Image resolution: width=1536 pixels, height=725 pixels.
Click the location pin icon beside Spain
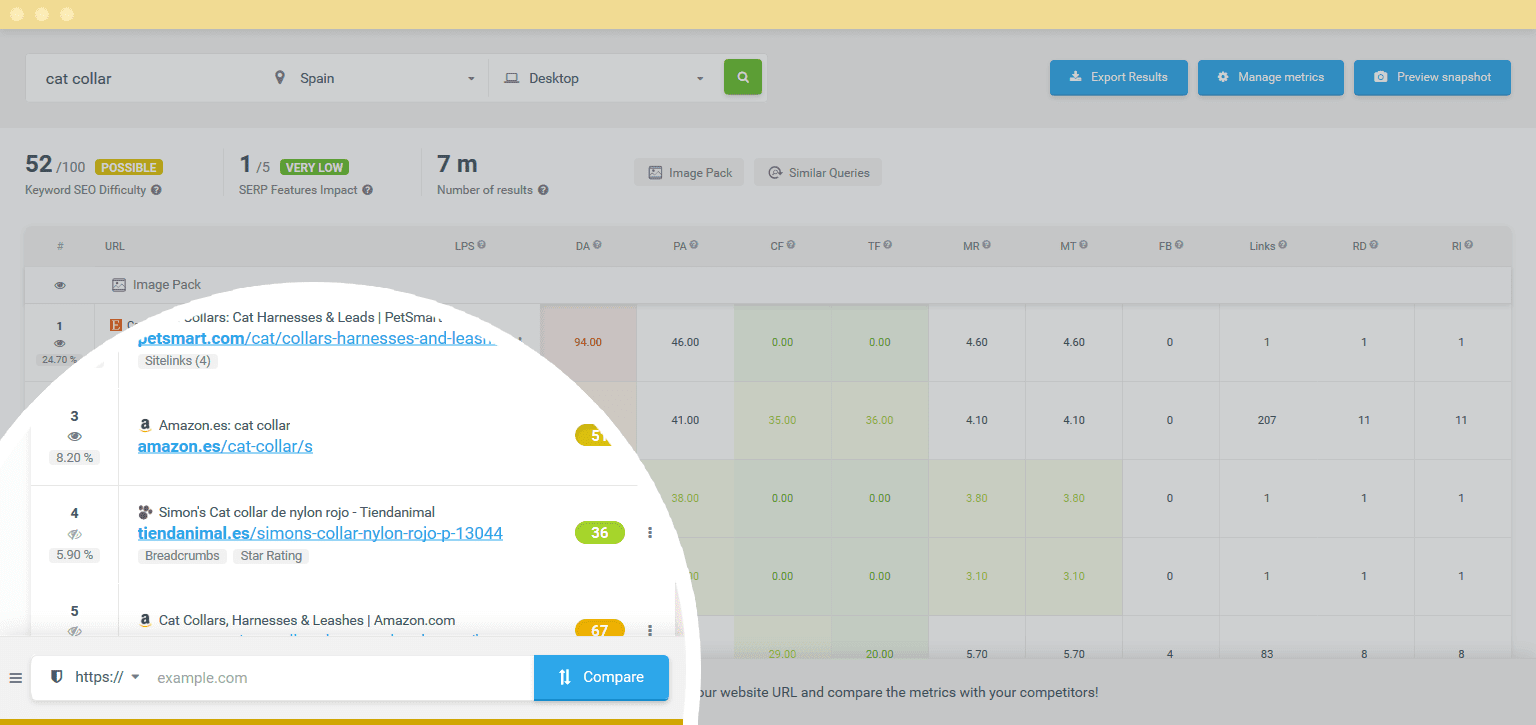click(x=280, y=78)
